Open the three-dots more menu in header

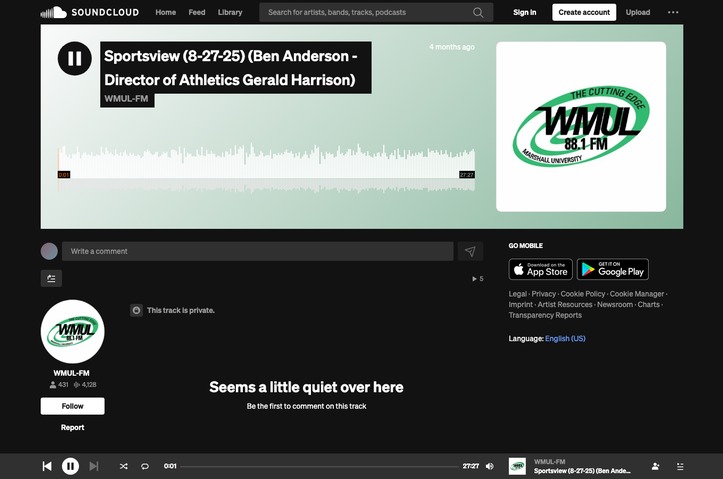pyautogui.click(x=673, y=12)
